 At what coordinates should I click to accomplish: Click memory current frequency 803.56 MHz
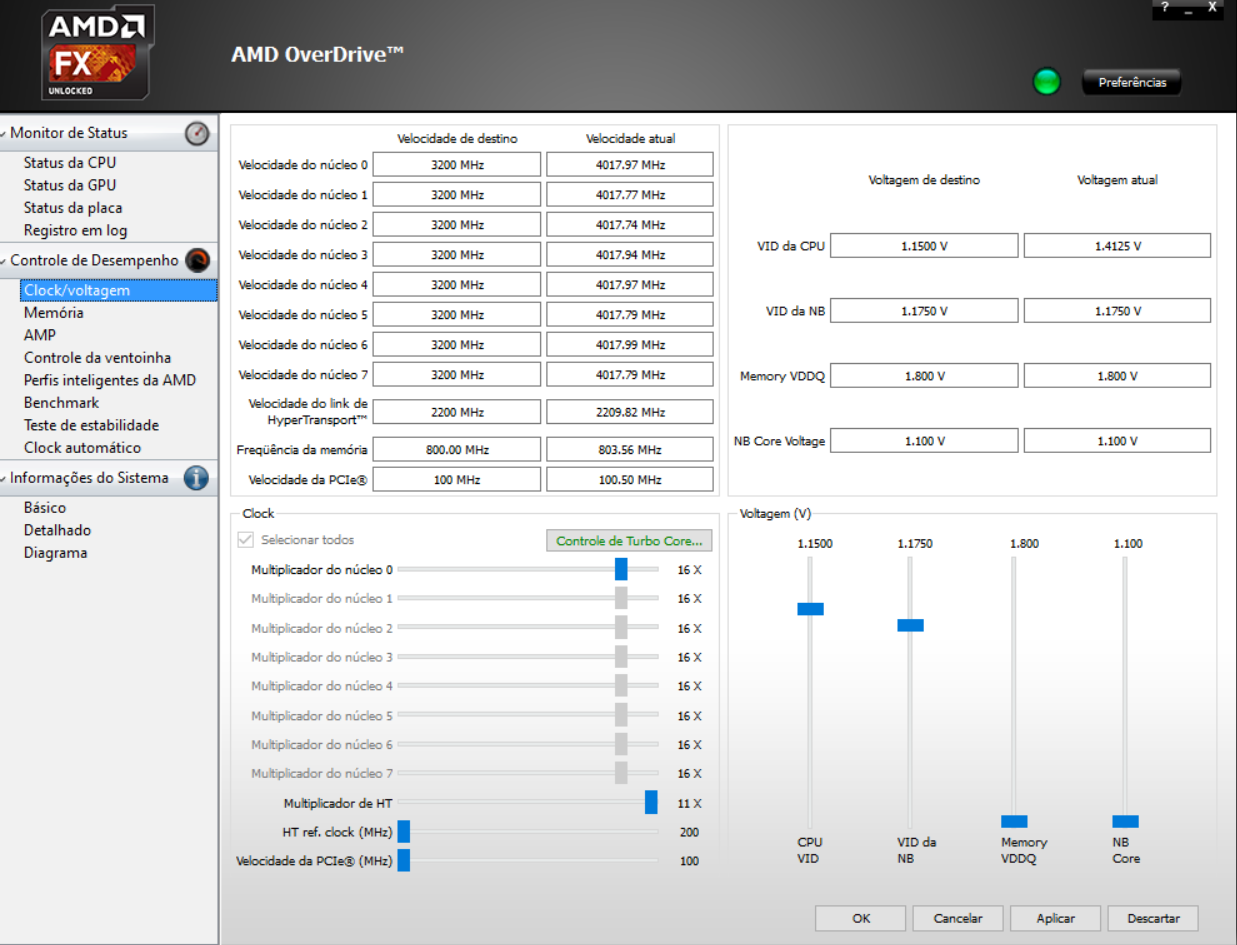[630, 450]
